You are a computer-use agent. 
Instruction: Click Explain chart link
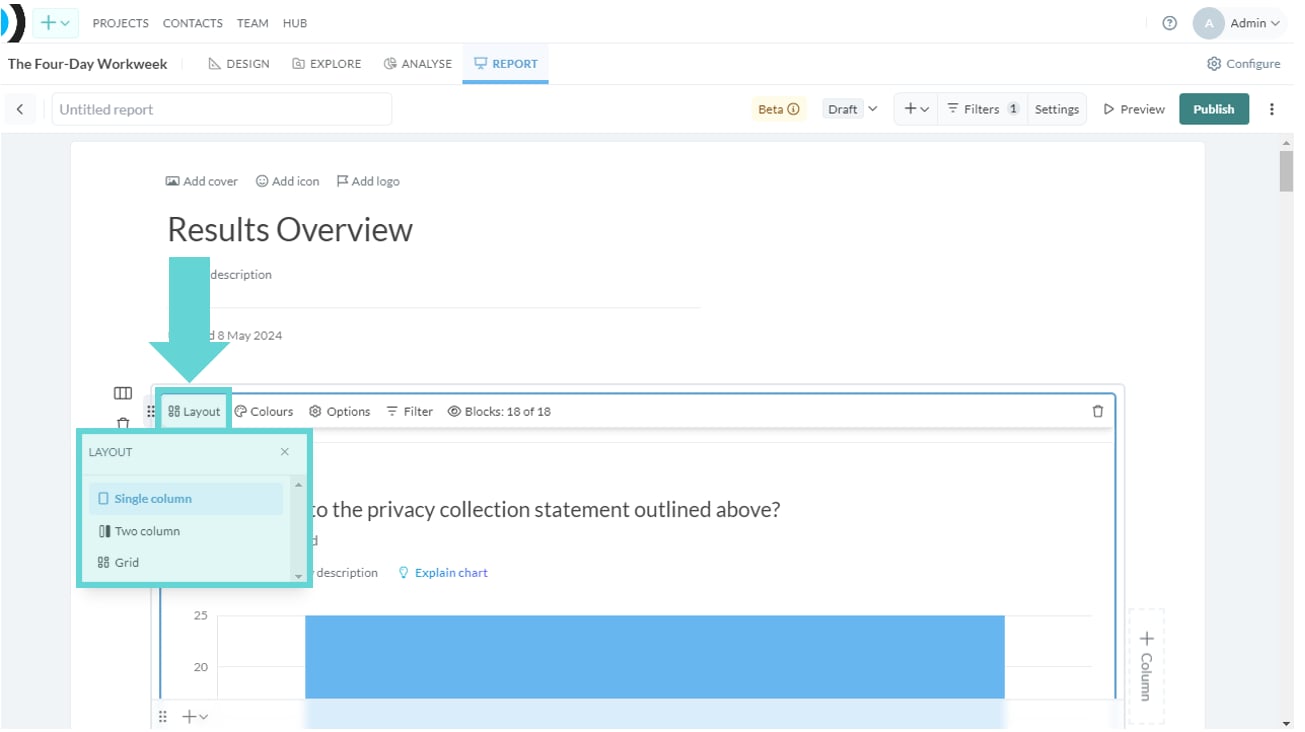tap(443, 573)
